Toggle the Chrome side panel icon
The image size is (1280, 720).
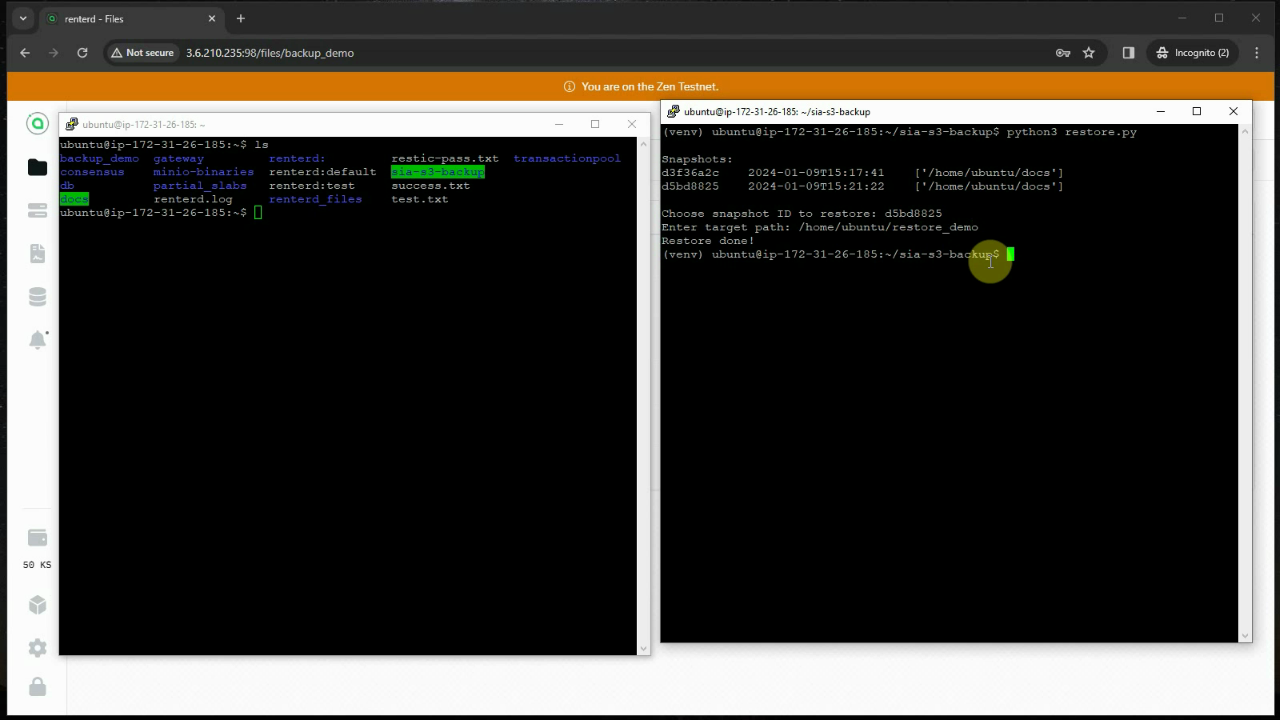click(x=1128, y=53)
